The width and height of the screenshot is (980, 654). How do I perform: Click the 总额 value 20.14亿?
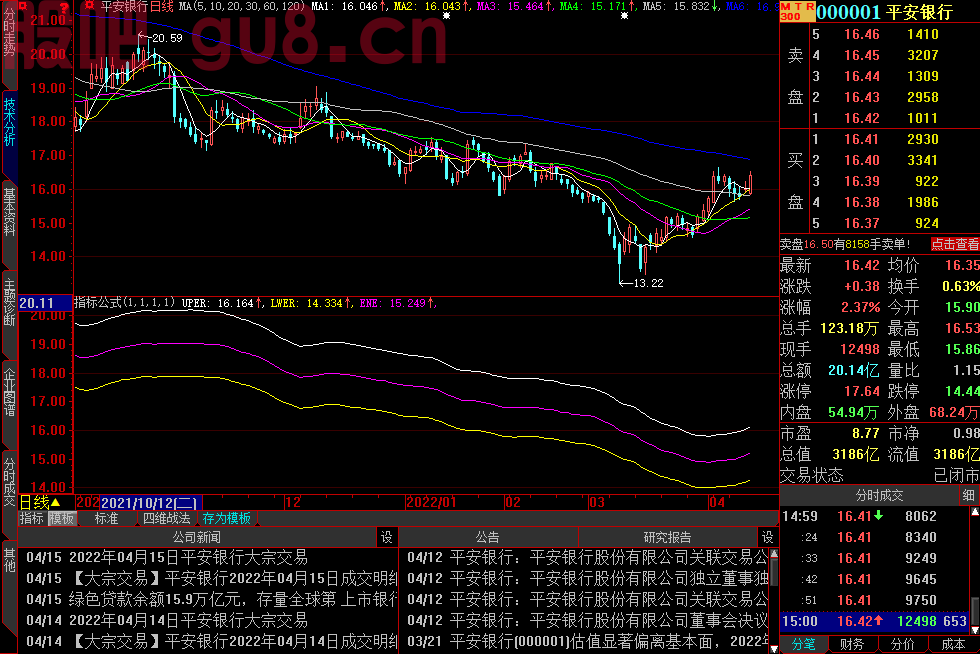(853, 370)
